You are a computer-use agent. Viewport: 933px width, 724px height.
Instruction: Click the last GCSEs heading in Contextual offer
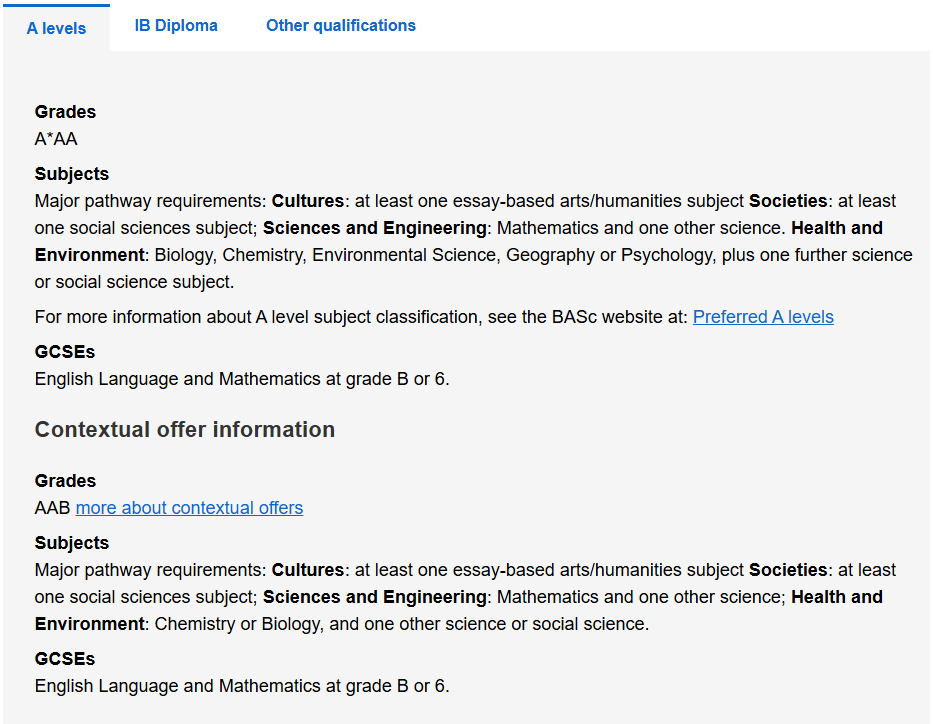click(x=65, y=659)
